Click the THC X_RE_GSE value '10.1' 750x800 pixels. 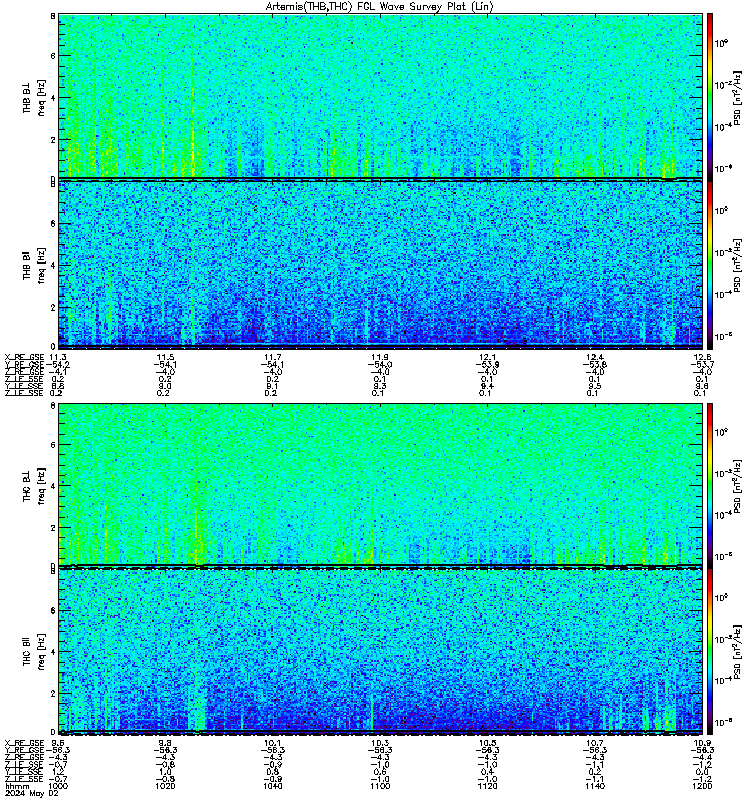point(272,743)
